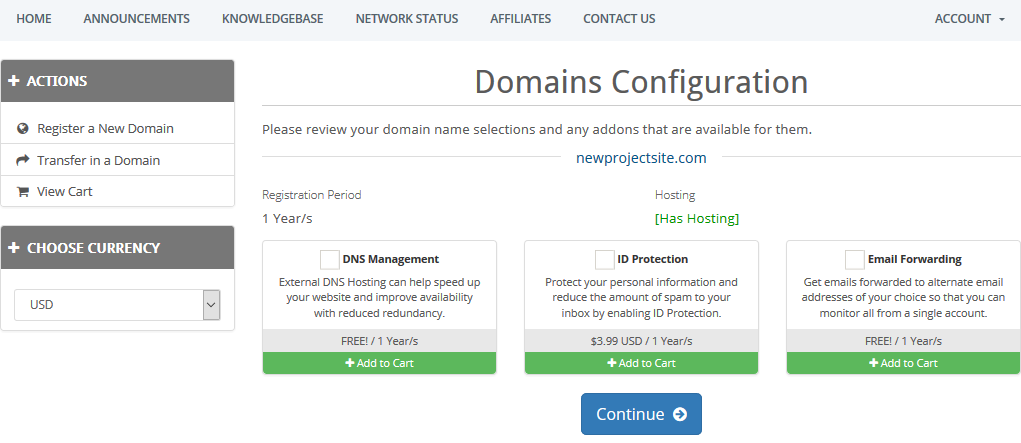Viewport: 1021px width, 443px height.
Task: Click the arrow circle icon on Continue button
Action: [680, 414]
